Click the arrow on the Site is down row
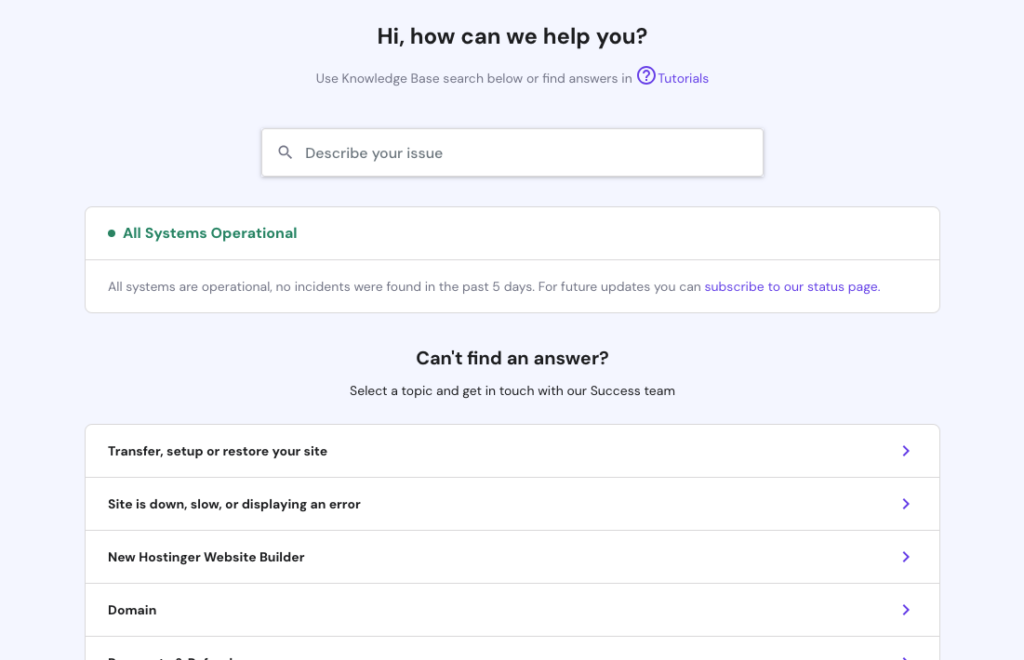1024x660 pixels. (906, 504)
